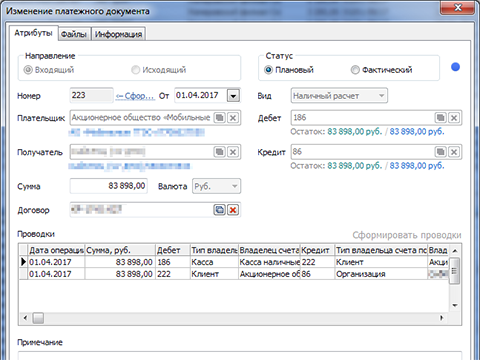Click the Акционерное об cell in second row
The width and height of the screenshot is (480, 360).
coord(269,274)
